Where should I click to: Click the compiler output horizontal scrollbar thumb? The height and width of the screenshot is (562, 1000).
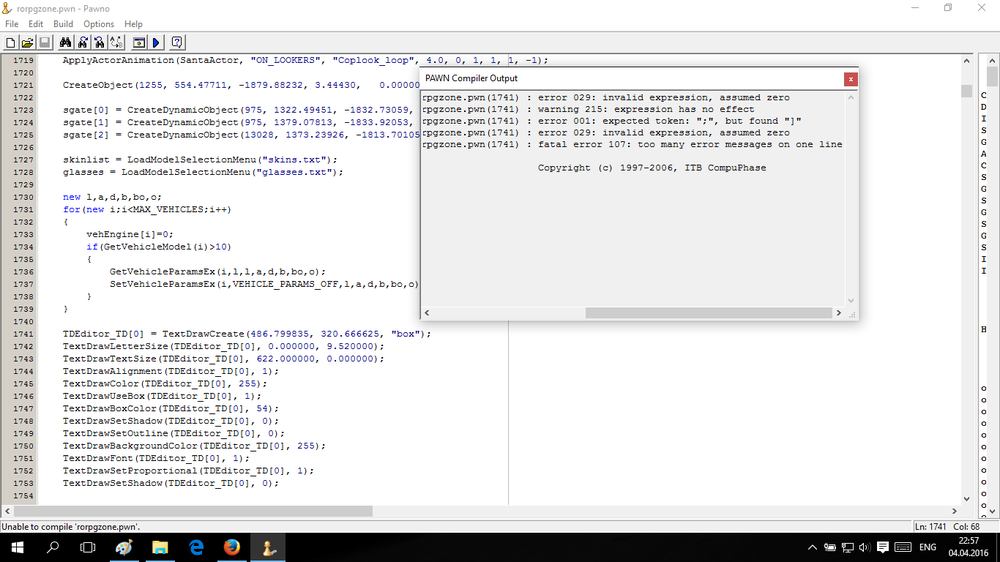click(709, 313)
